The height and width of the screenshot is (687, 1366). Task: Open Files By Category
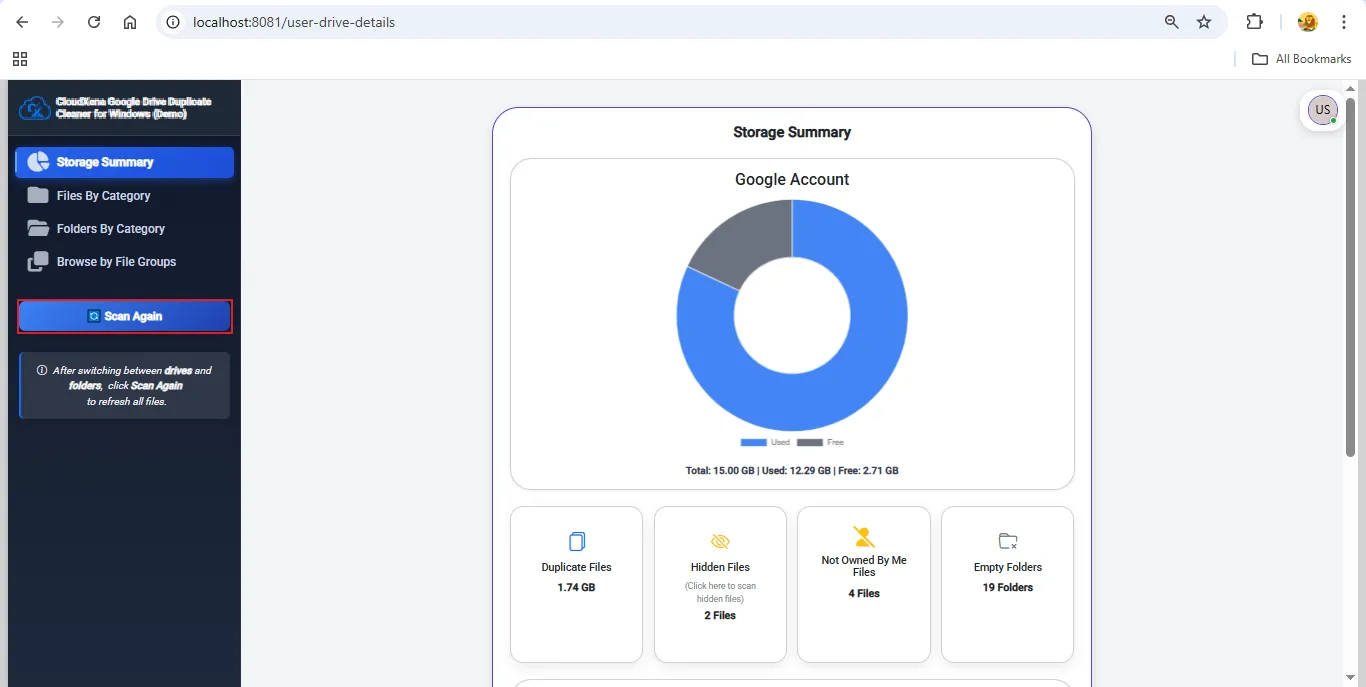coord(103,196)
